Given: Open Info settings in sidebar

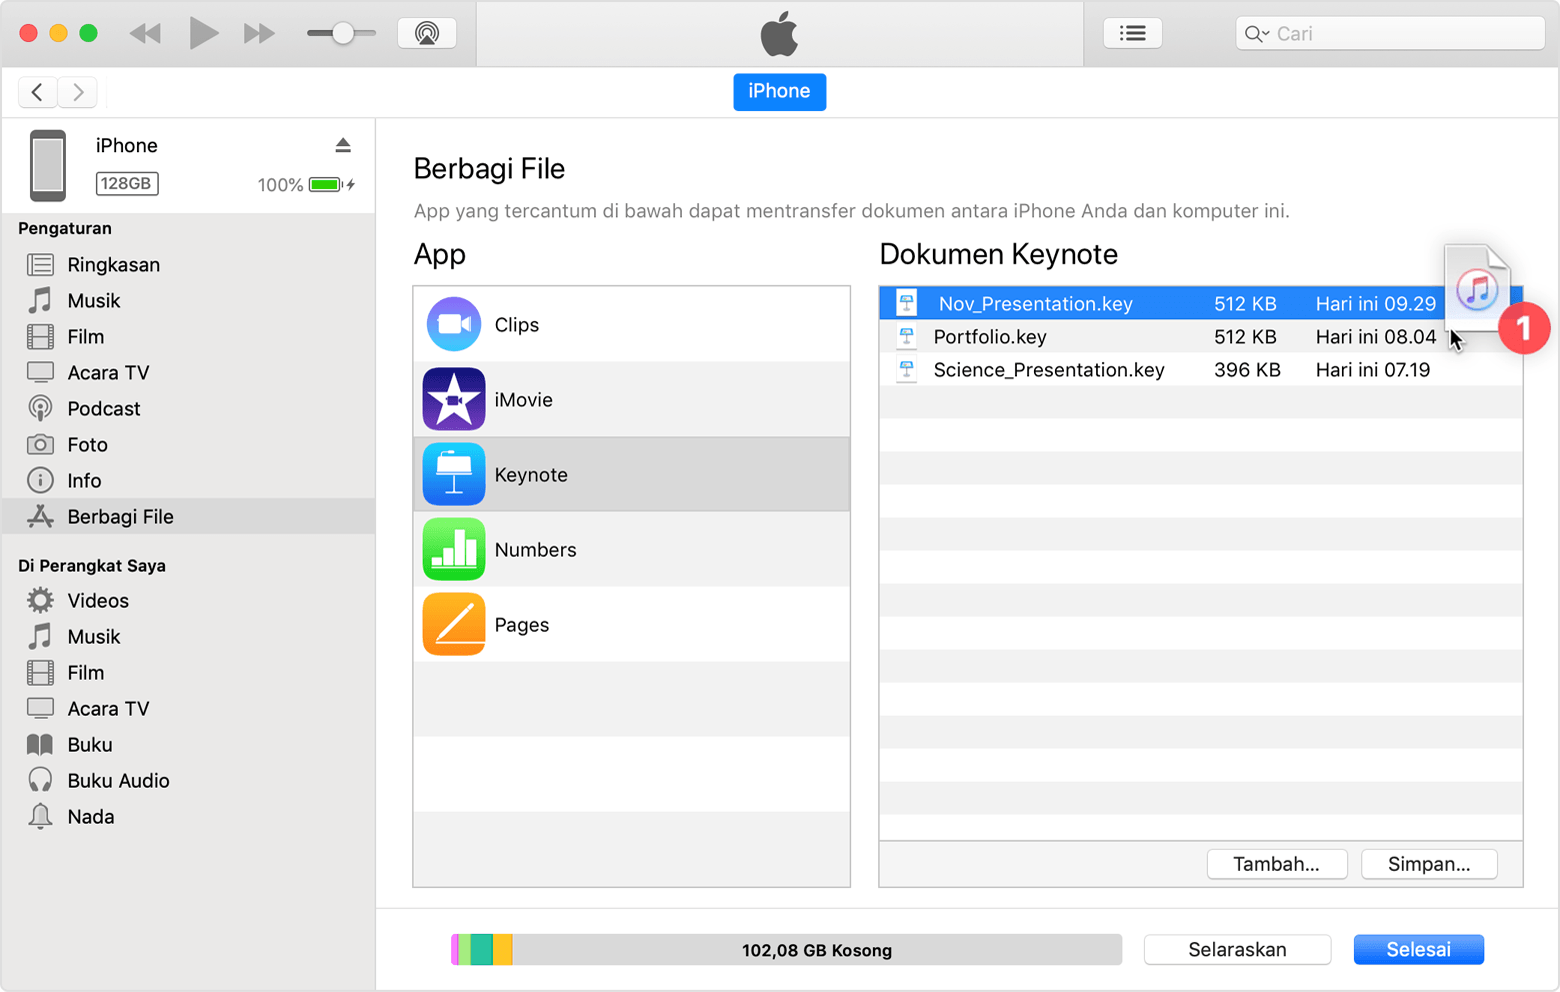Looking at the screenshot, I should click(x=188, y=480).
